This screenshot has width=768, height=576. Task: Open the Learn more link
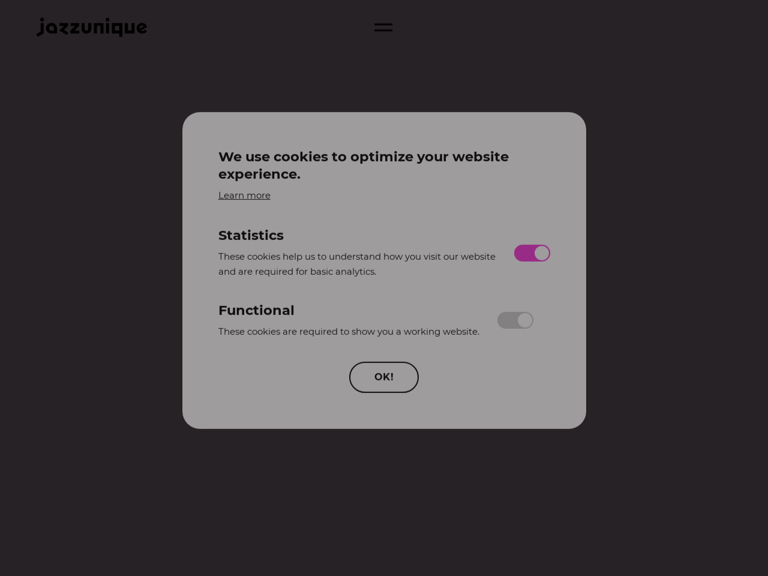point(244,195)
